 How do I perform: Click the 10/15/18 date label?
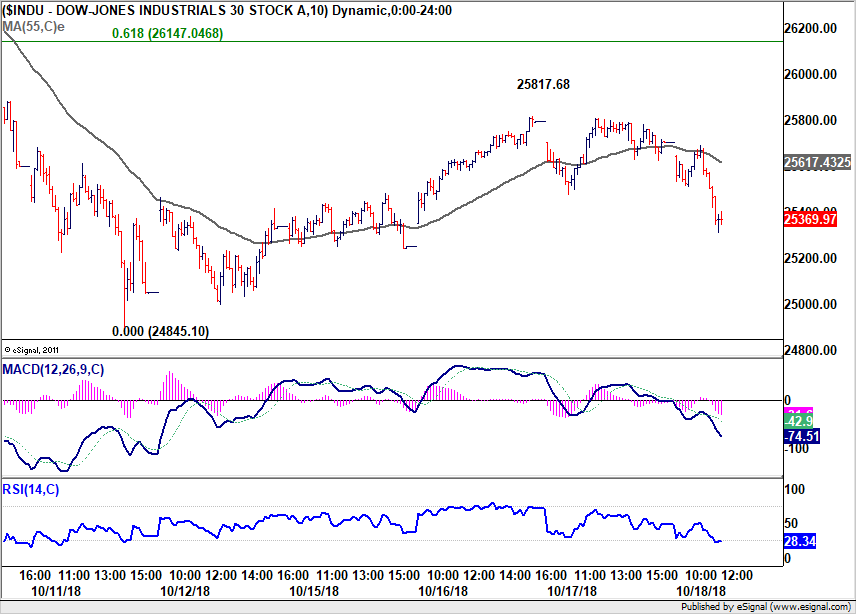tap(314, 591)
